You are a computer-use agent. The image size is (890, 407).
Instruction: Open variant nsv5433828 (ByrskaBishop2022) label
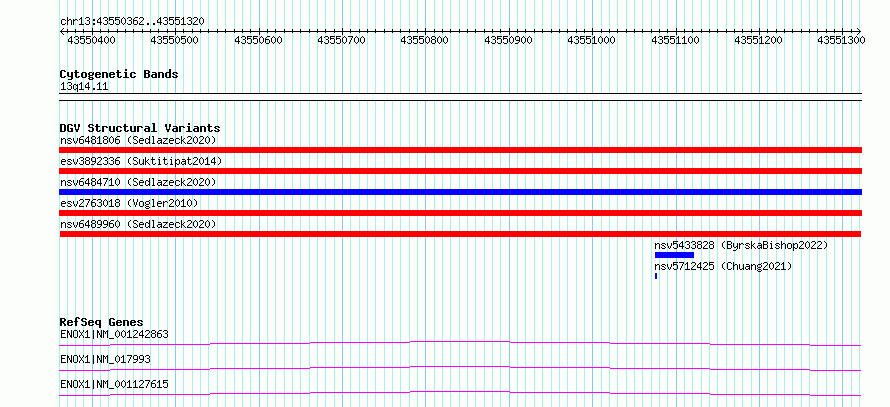click(741, 245)
